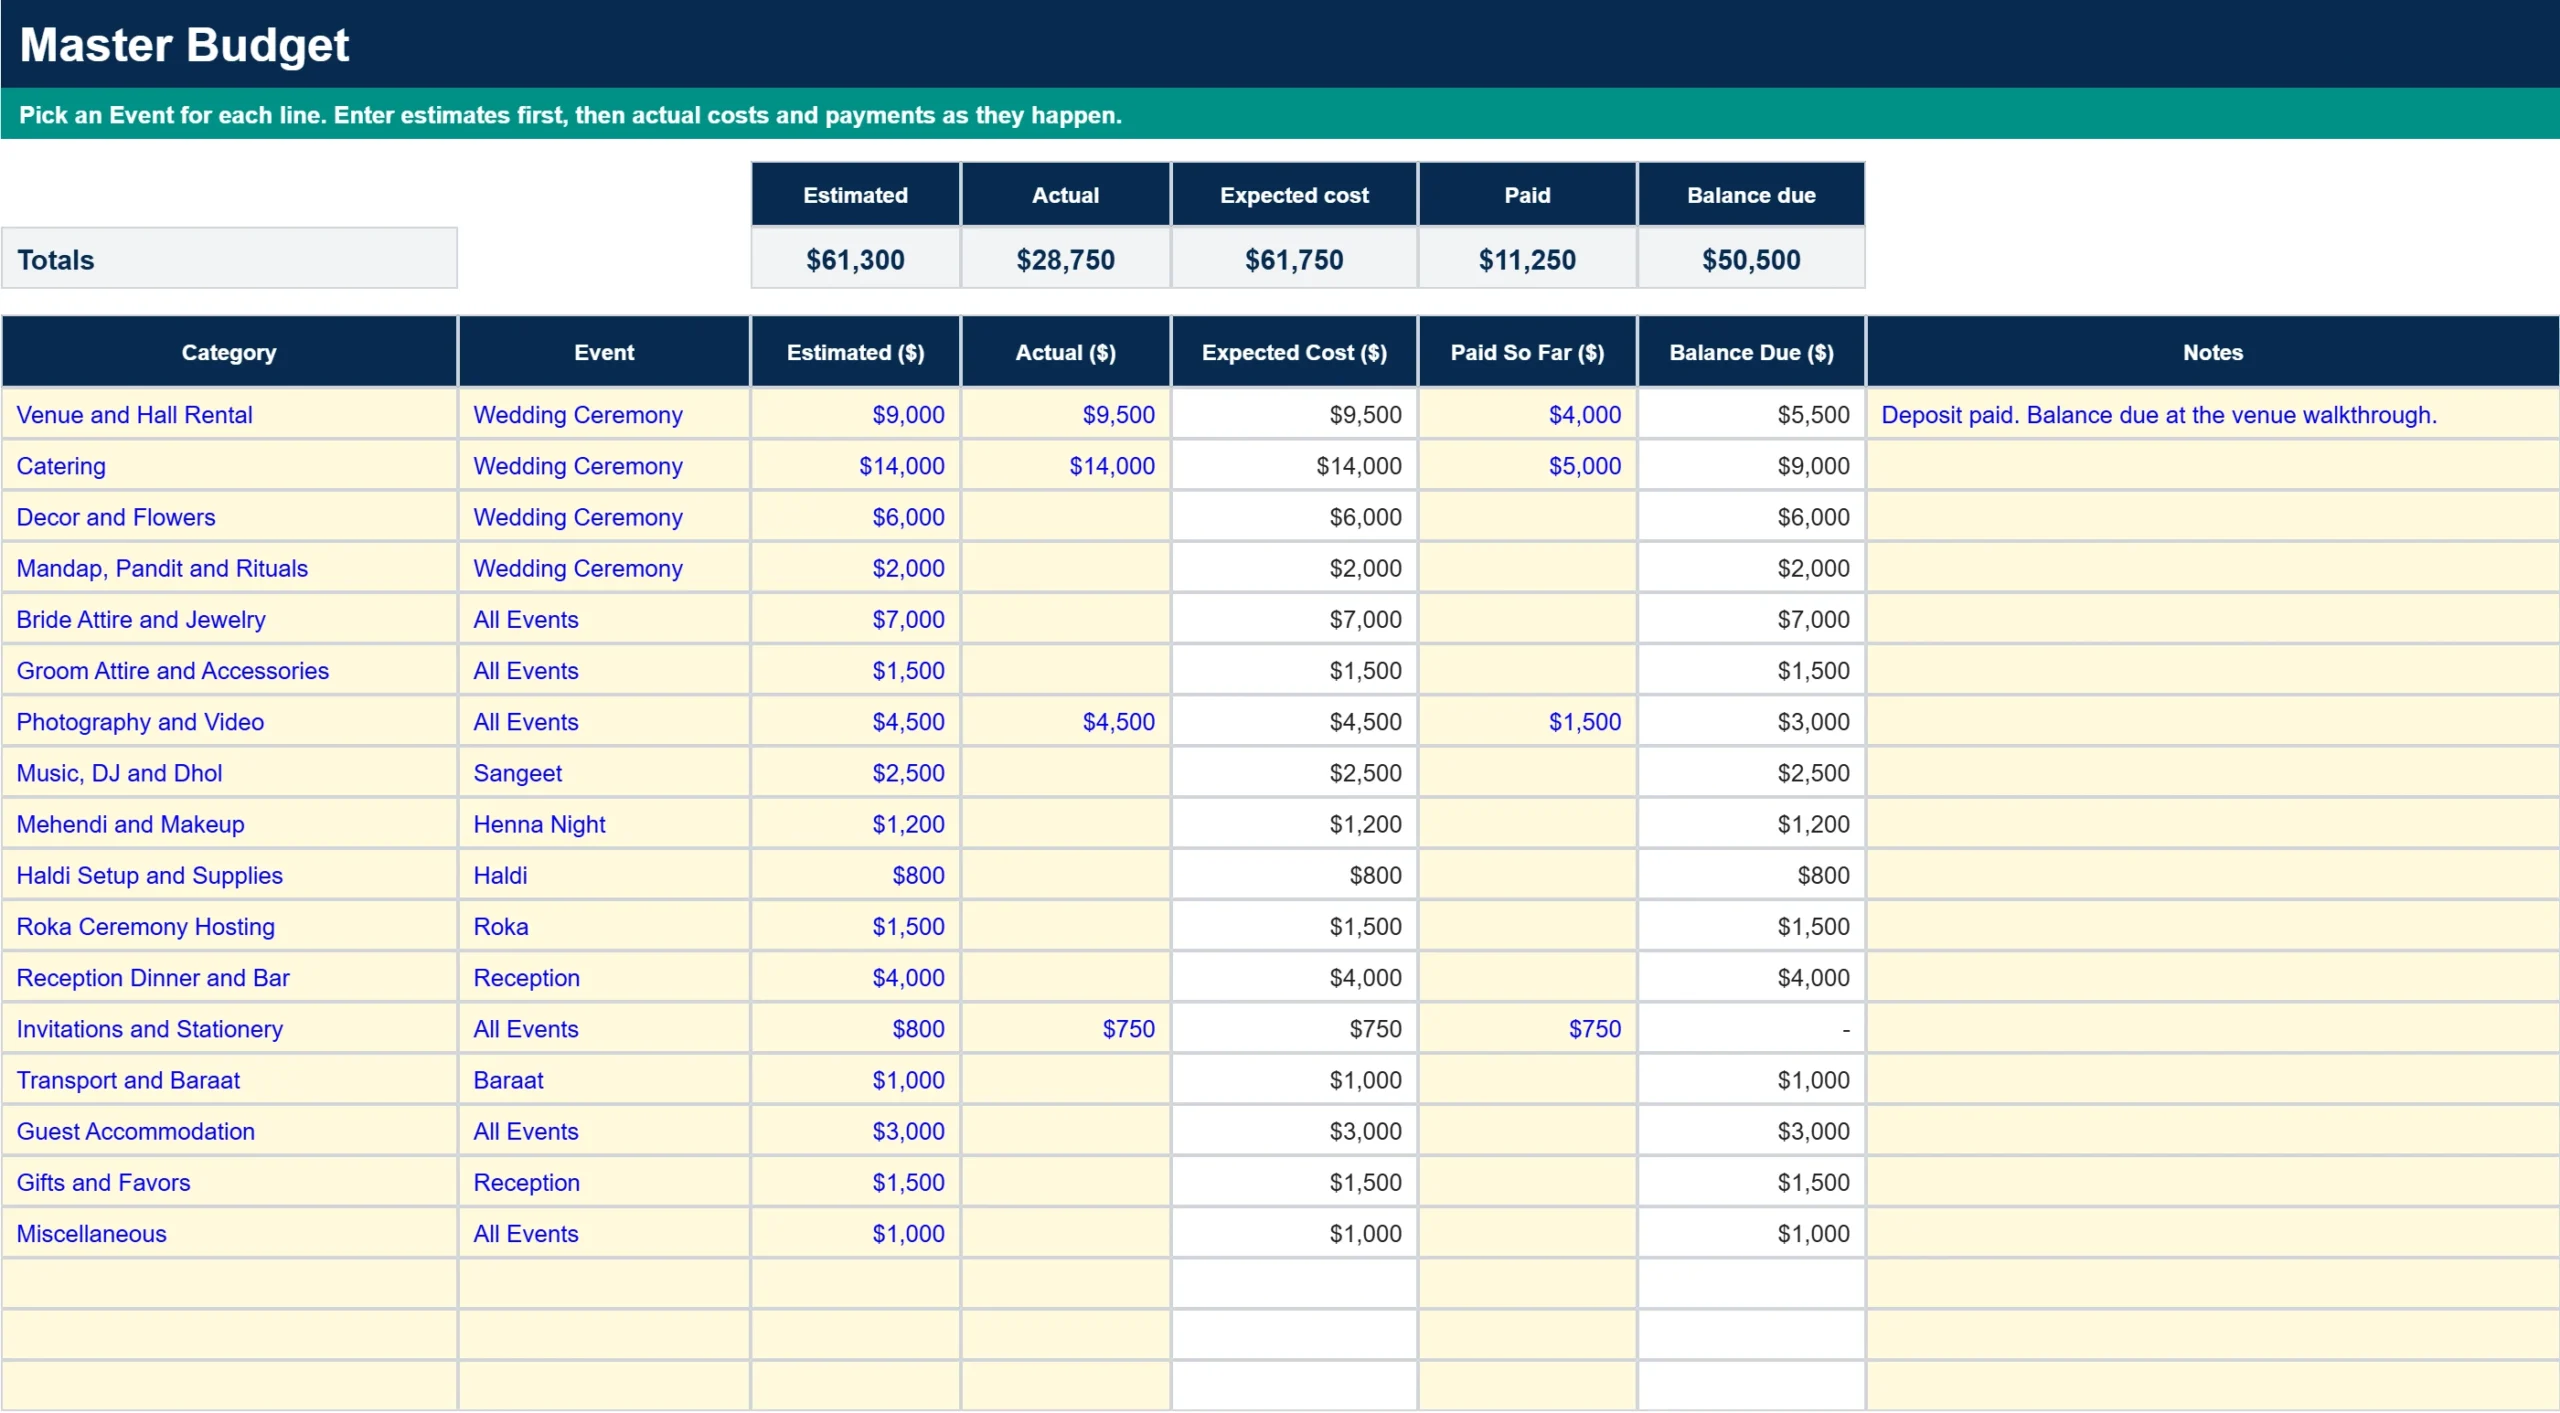Image resolution: width=2560 pixels, height=1413 pixels.
Task: Click the $750 actual cost for Invitations
Action: click(1065, 1028)
